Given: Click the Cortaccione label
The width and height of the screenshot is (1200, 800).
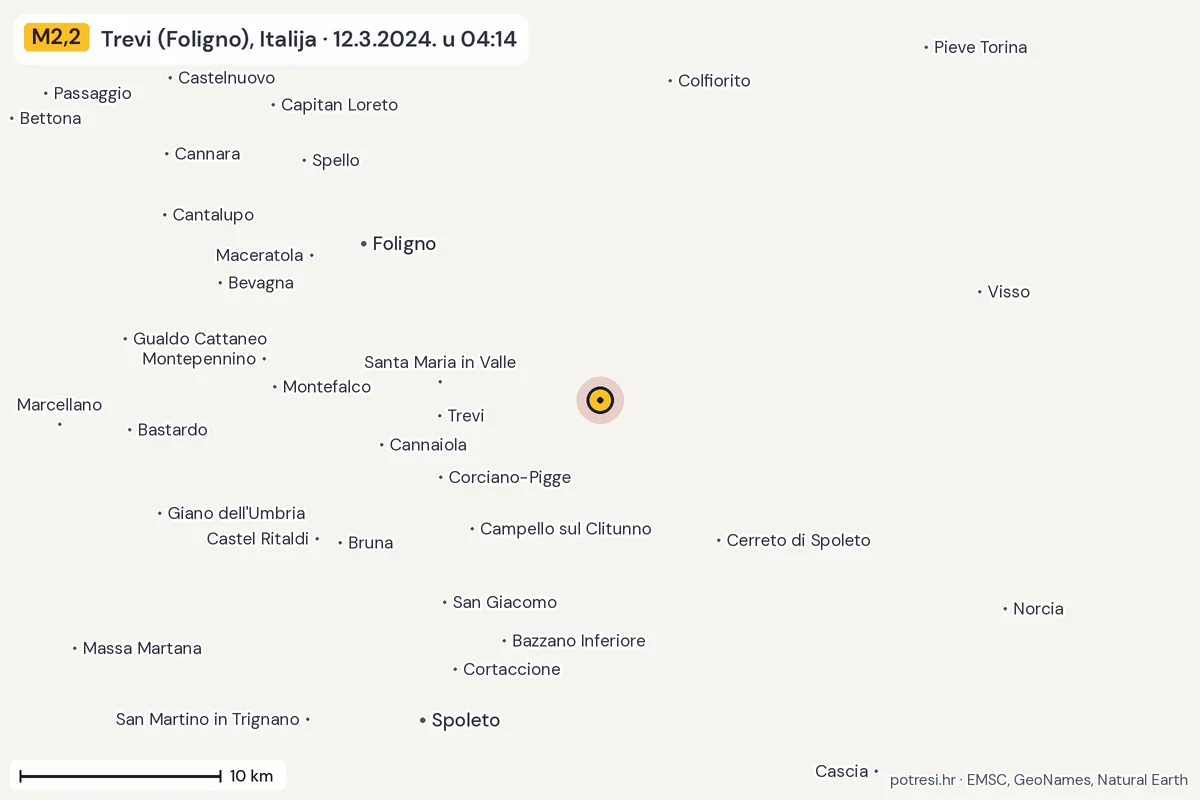Looking at the screenshot, I should coord(512,670).
